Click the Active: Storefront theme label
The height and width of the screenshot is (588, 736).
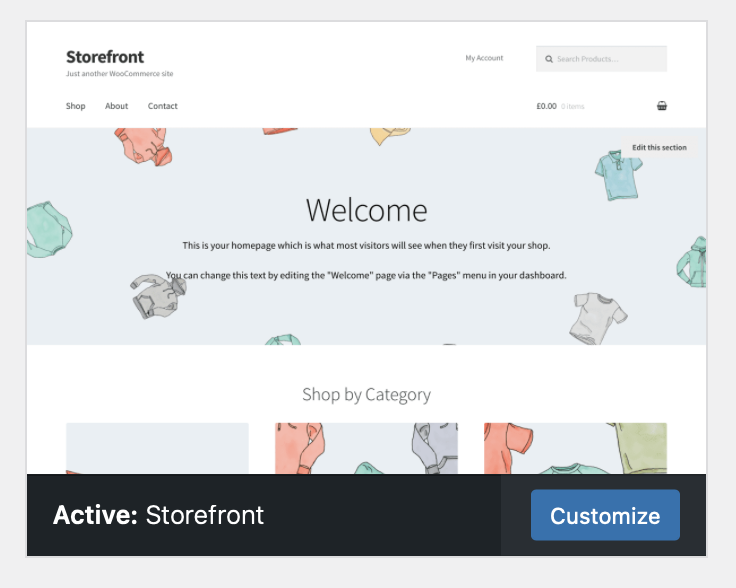pyautogui.click(x=158, y=515)
